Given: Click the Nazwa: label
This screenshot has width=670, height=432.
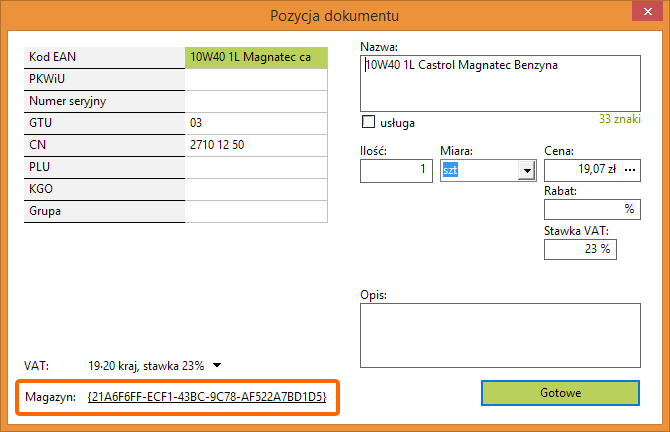Looking at the screenshot, I should (x=379, y=47).
